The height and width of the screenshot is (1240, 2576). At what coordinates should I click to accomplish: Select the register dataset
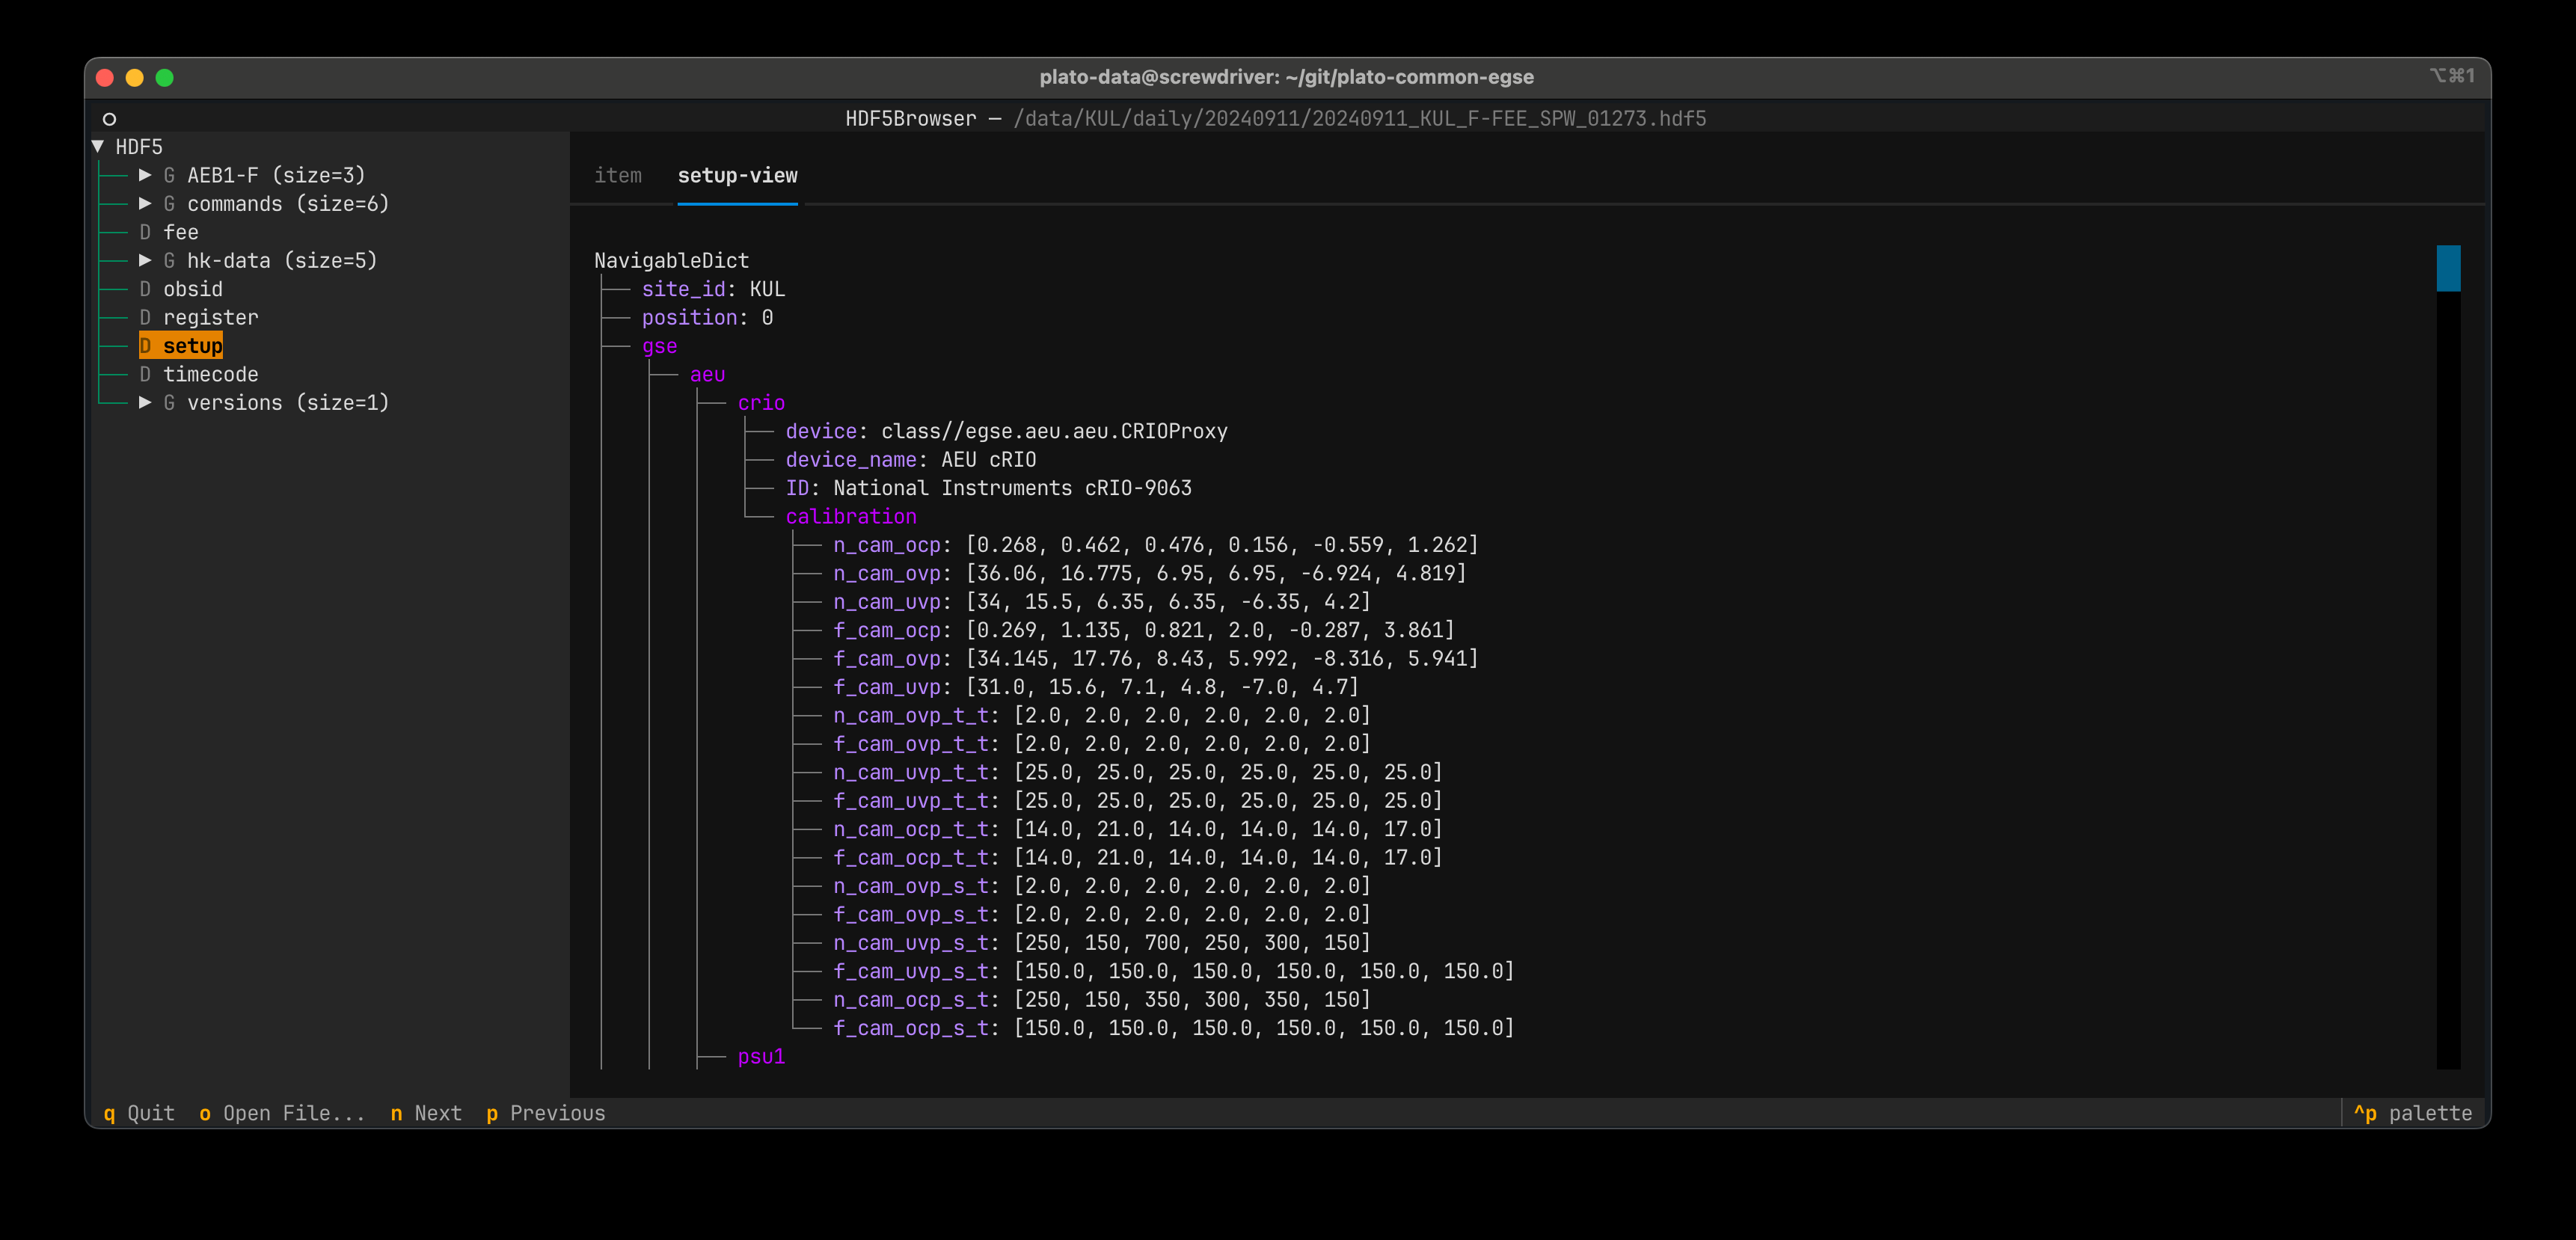coord(199,318)
